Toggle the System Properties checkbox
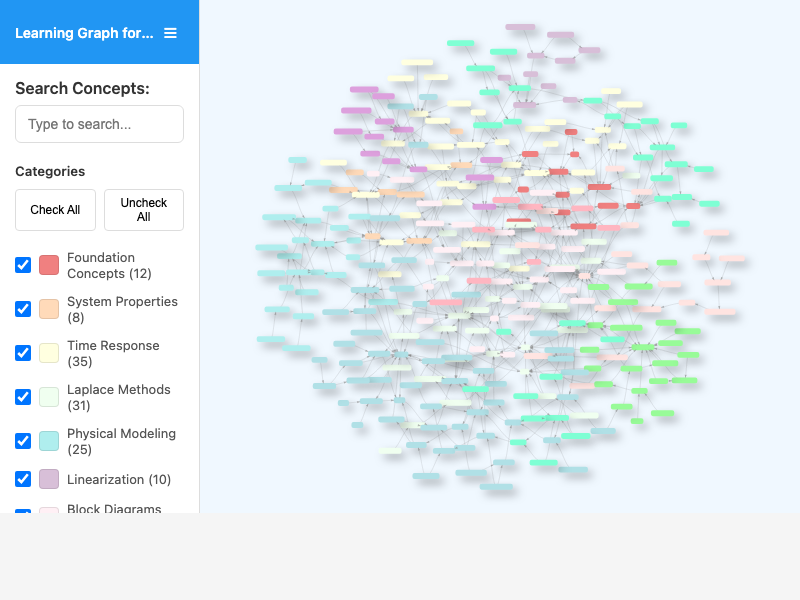Screen dimensions: 800x600 click(23, 309)
